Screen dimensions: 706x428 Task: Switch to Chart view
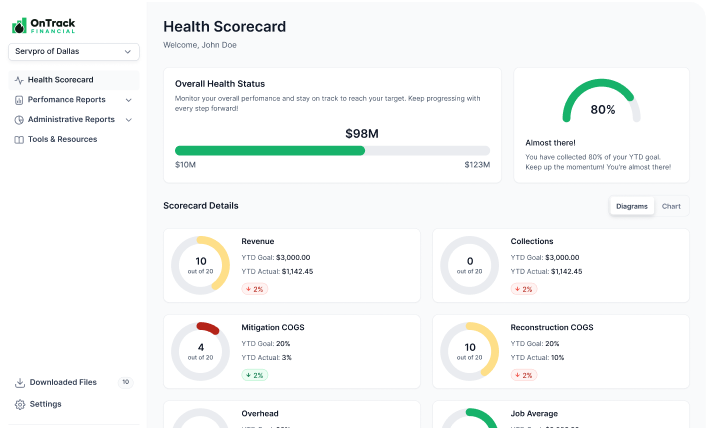point(671,206)
